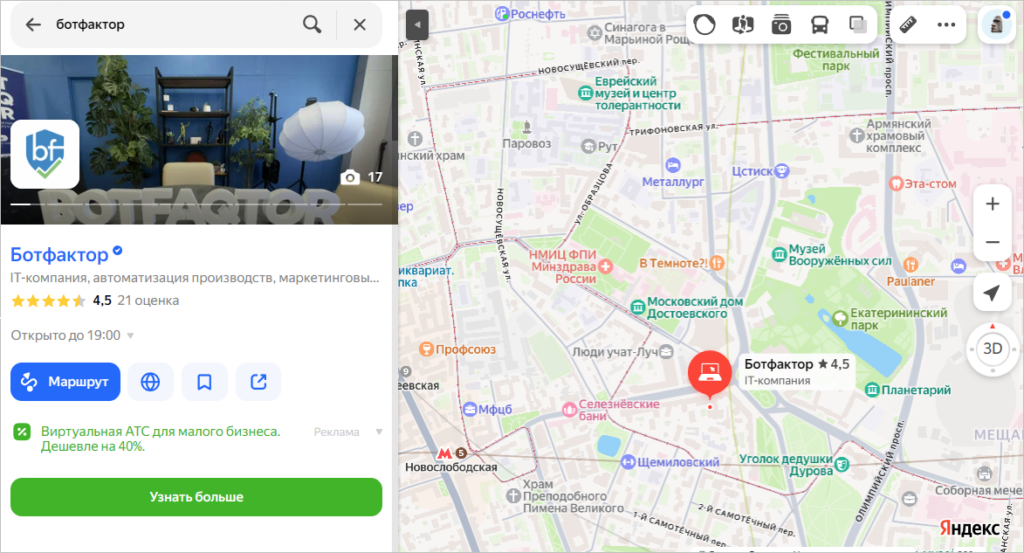Click the green Узнать больше button
This screenshot has height=553, width=1024.
click(x=196, y=497)
